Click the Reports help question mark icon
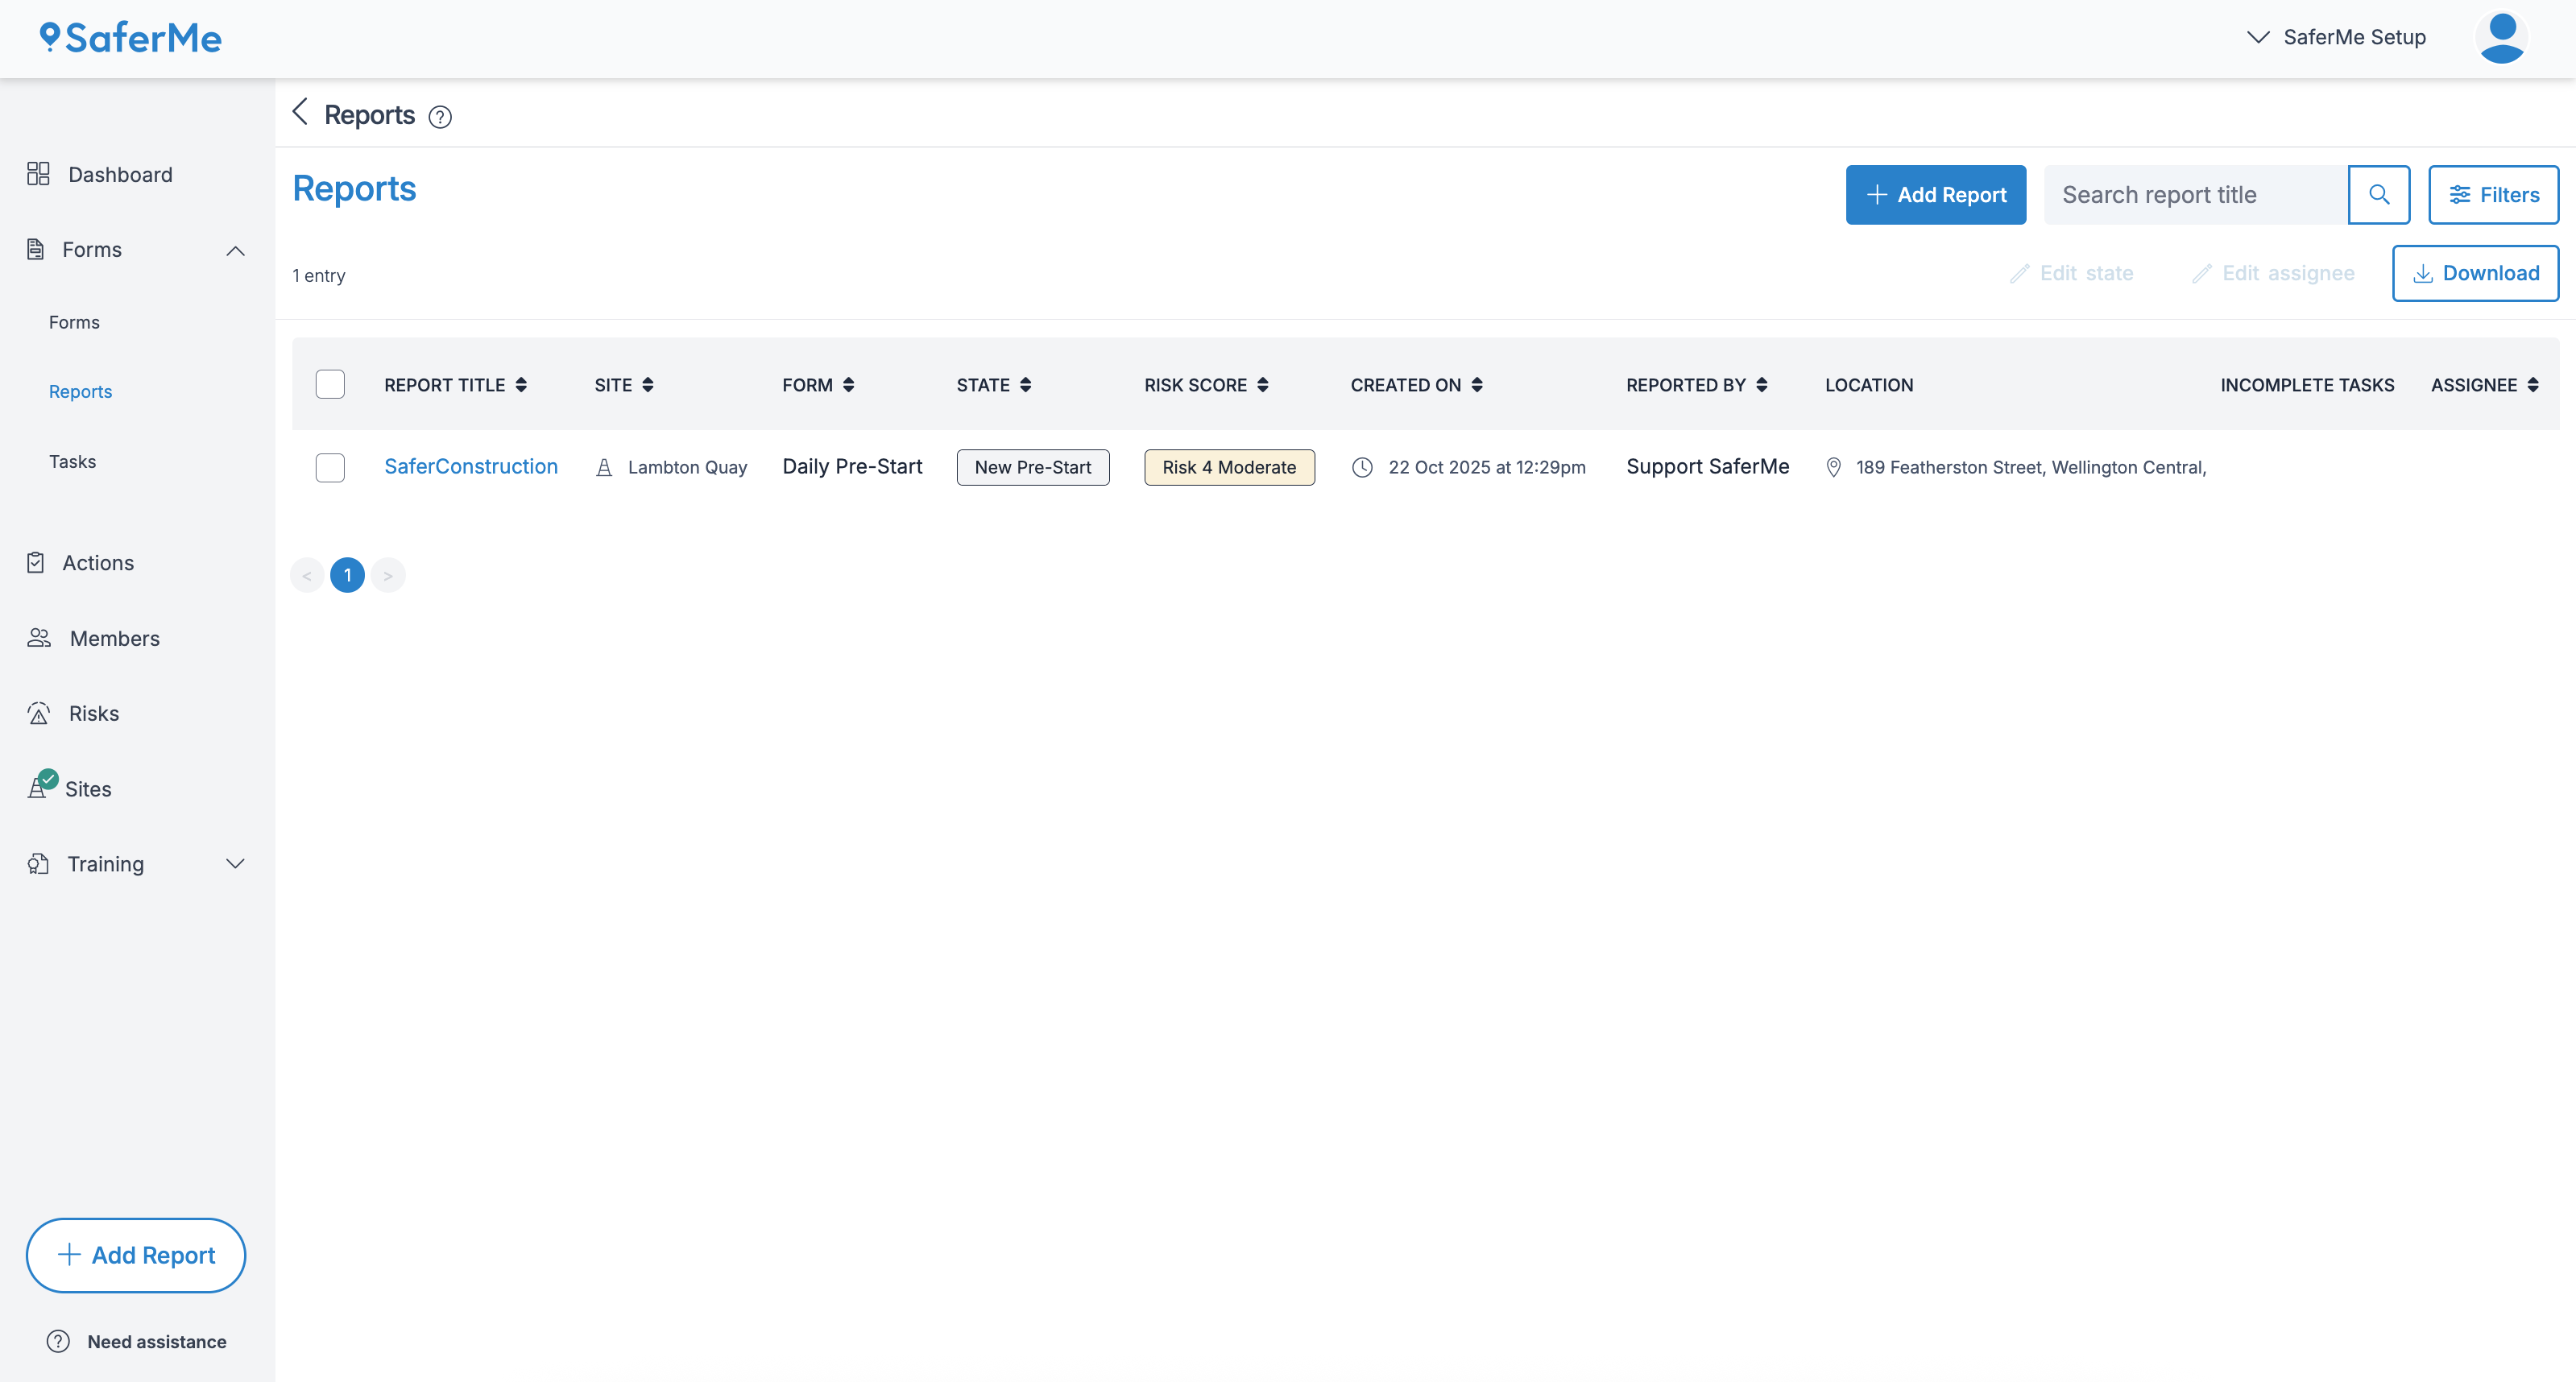 click(440, 117)
